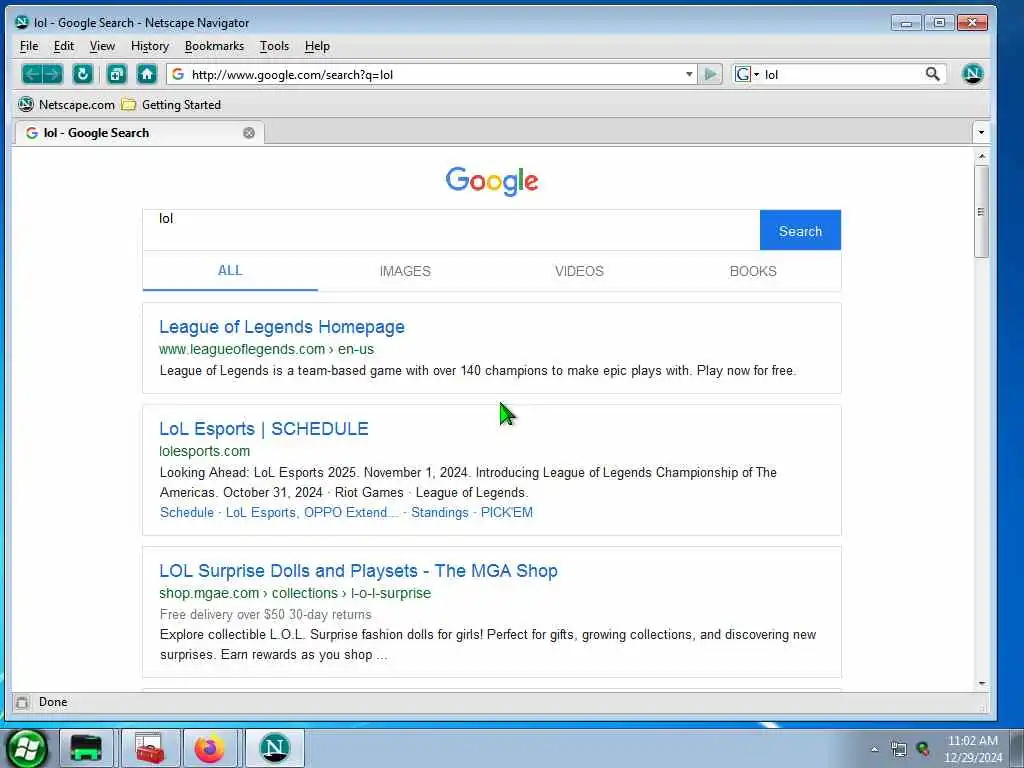Click the status bar page icon beside Done
Viewport: 1024px width, 768px height.
[x=22, y=703]
